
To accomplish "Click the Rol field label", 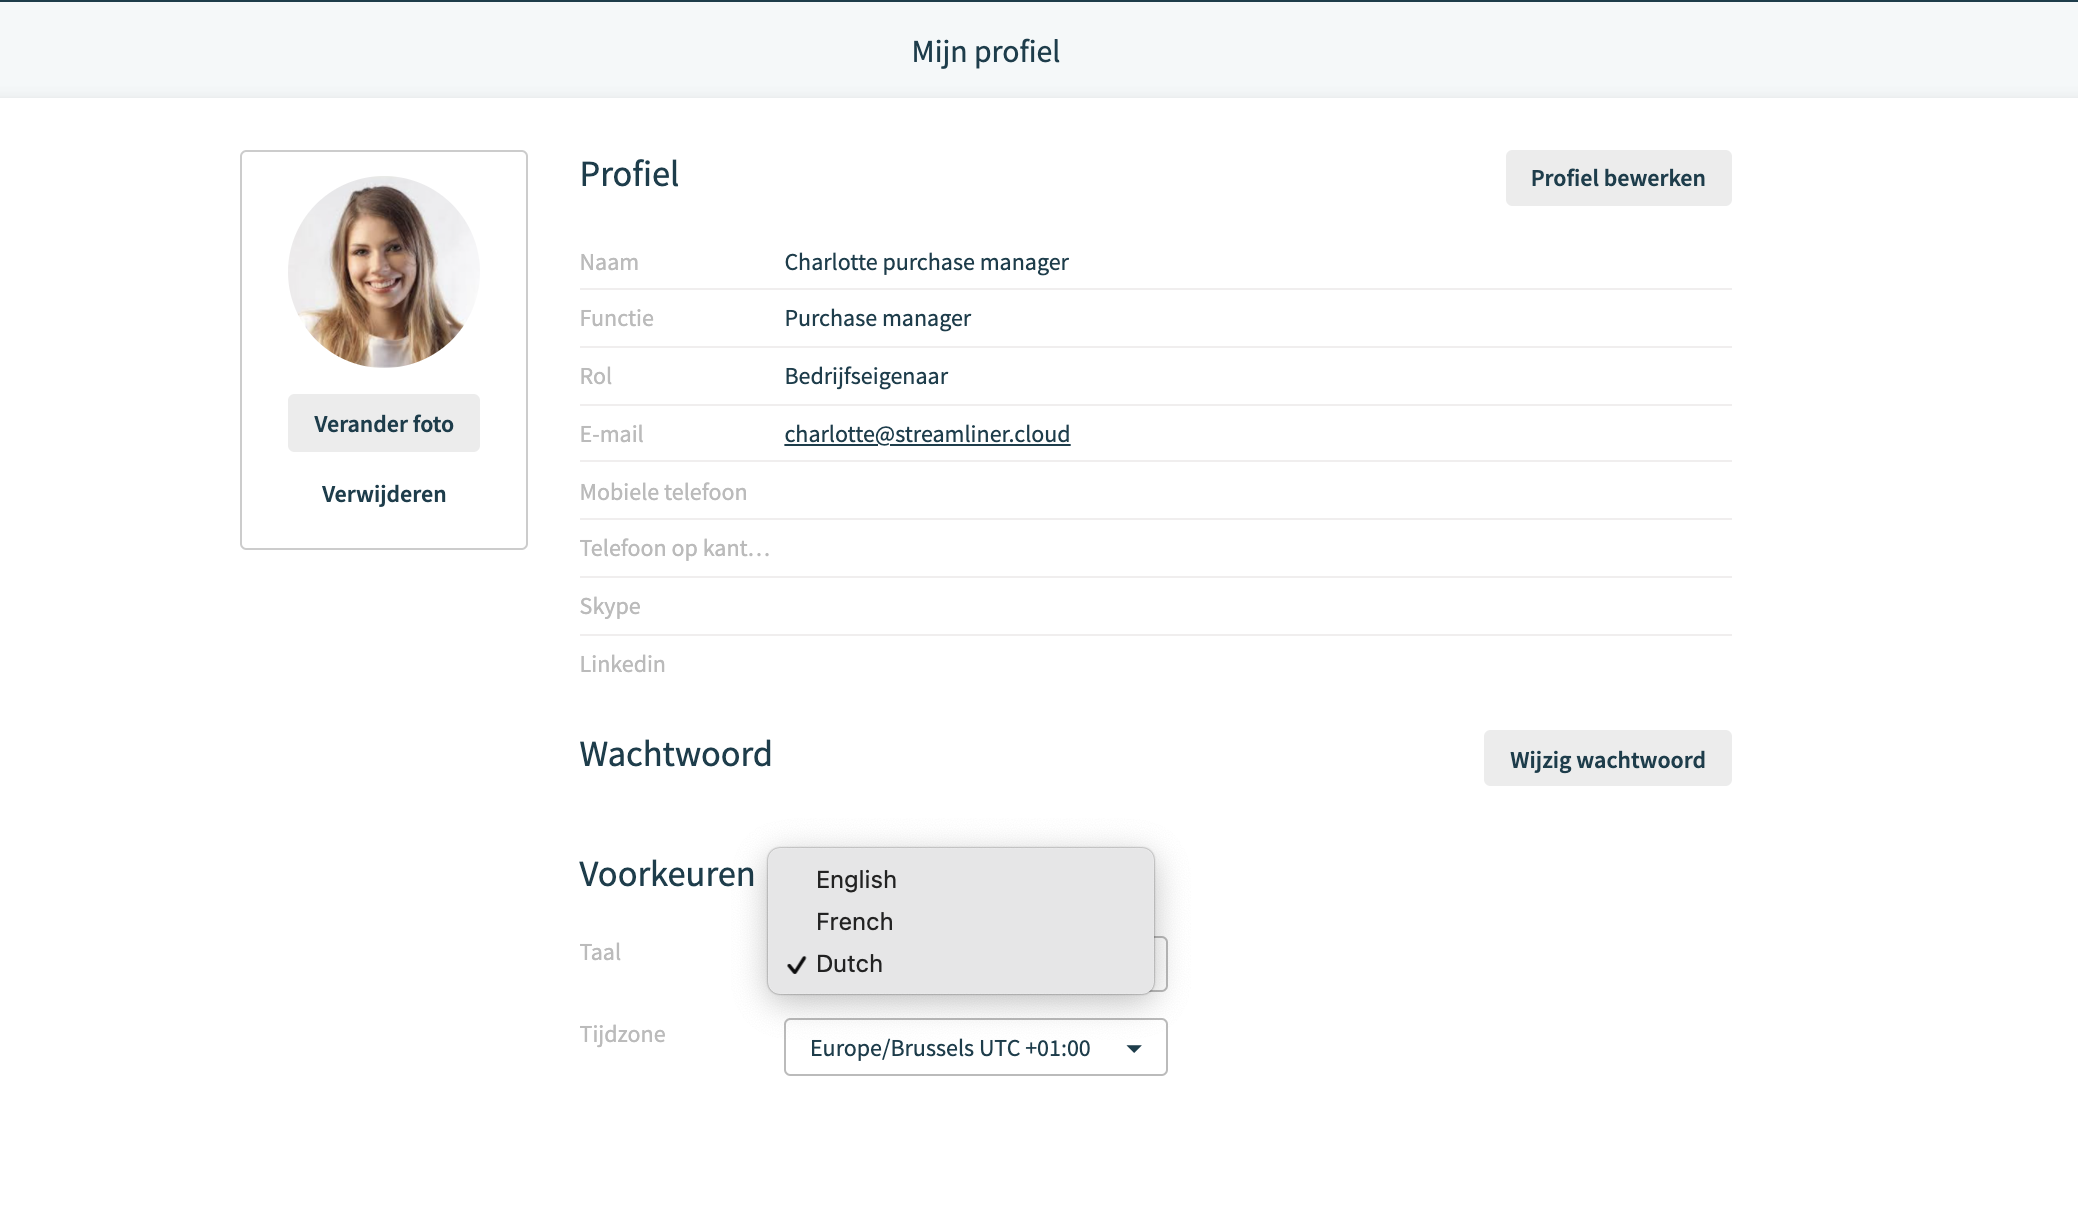I will pos(596,376).
